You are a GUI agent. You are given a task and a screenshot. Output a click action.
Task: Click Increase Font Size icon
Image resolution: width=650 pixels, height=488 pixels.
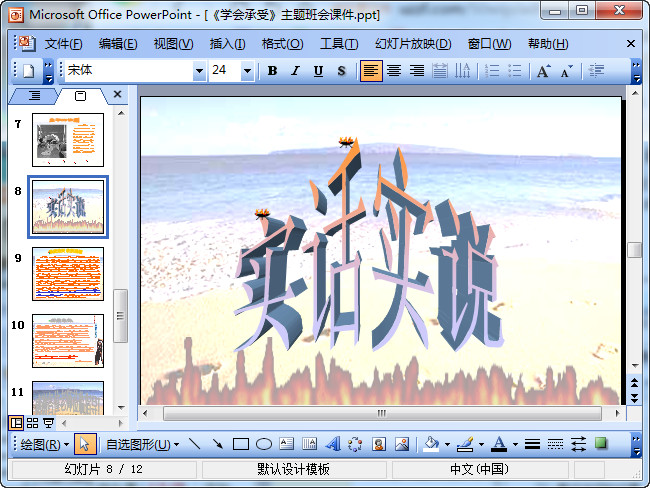(543, 71)
